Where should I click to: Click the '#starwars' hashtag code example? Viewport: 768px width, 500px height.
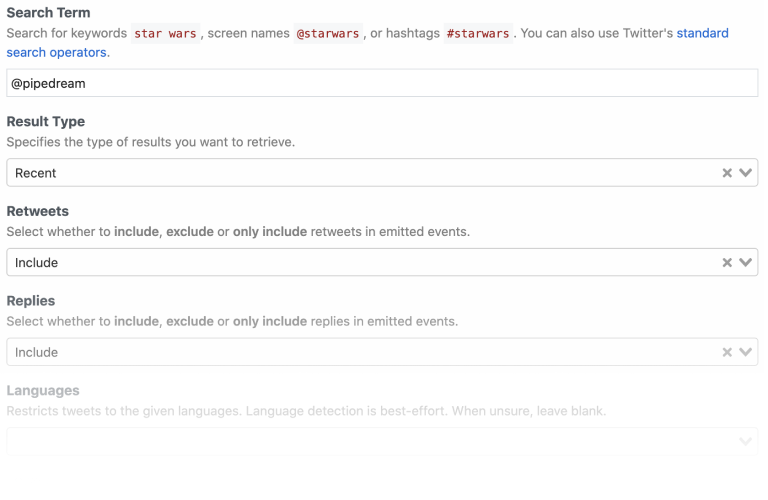click(x=478, y=33)
